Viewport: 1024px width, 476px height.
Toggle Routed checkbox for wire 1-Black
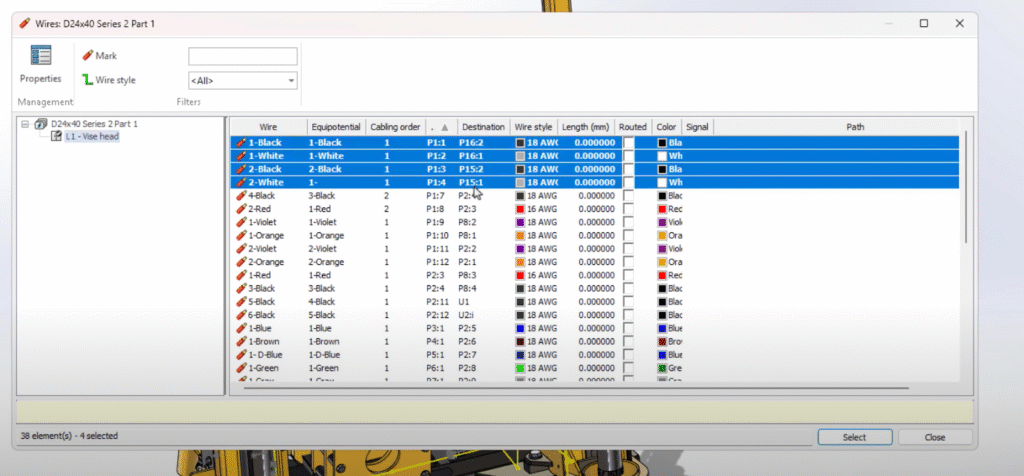(628, 143)
